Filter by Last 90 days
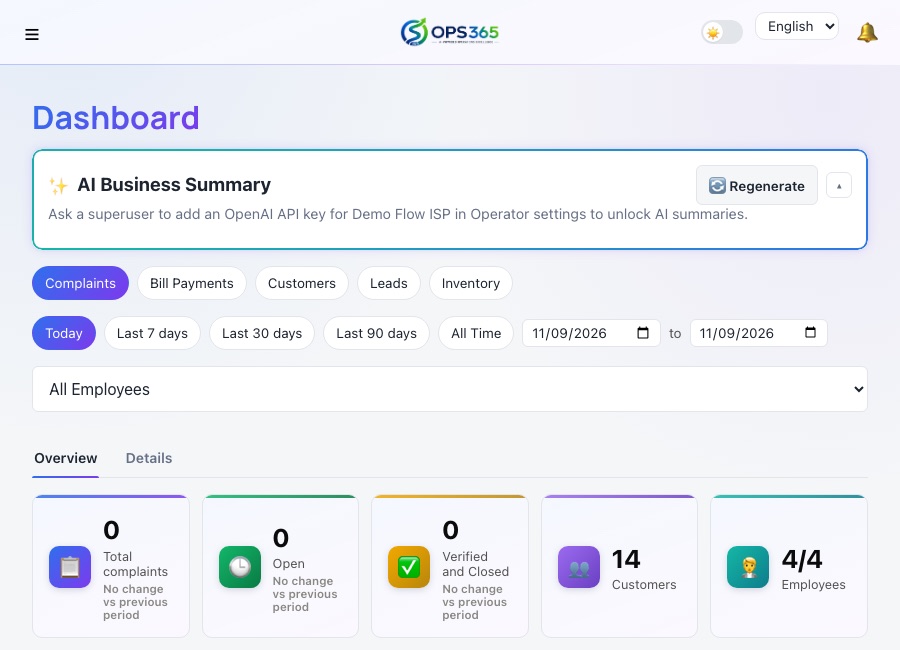The image size is (900, 650). [377, 333]
